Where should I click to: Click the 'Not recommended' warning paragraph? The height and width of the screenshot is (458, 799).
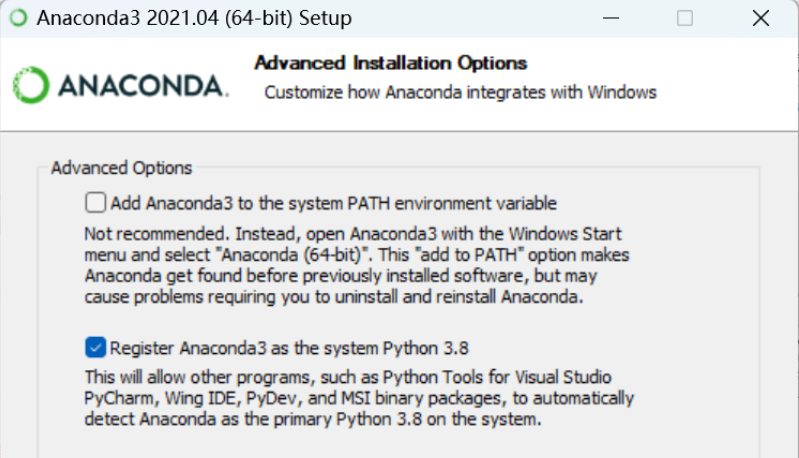click(356, 264)
